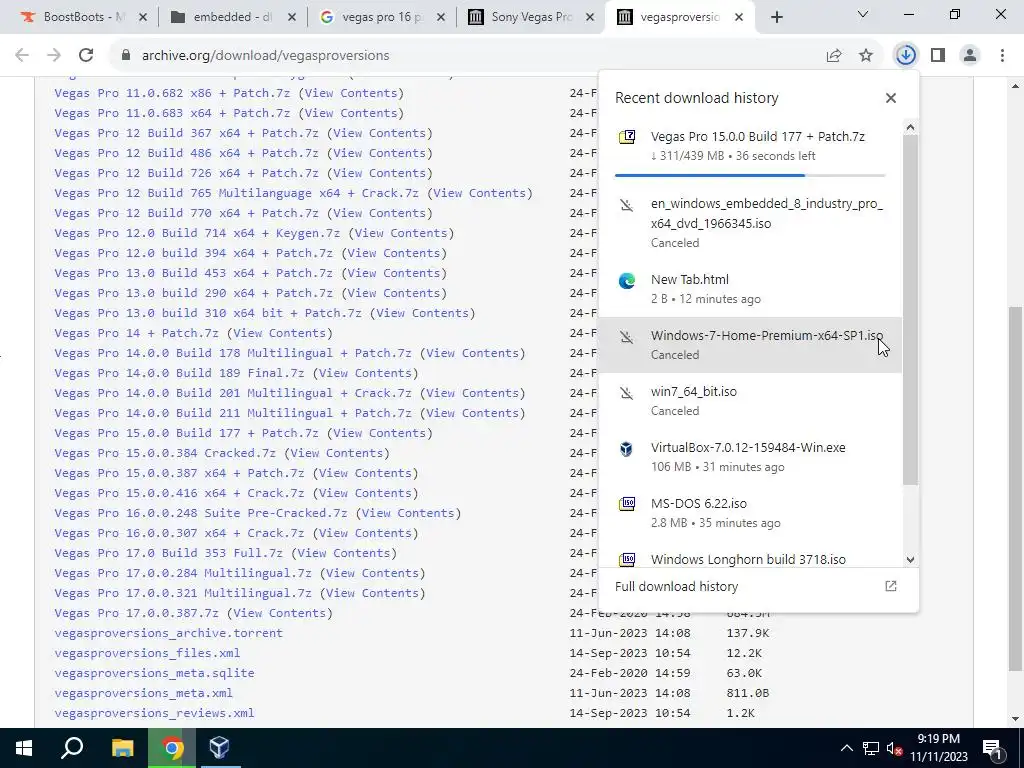Open the Windows Start menu

point(24,748)
